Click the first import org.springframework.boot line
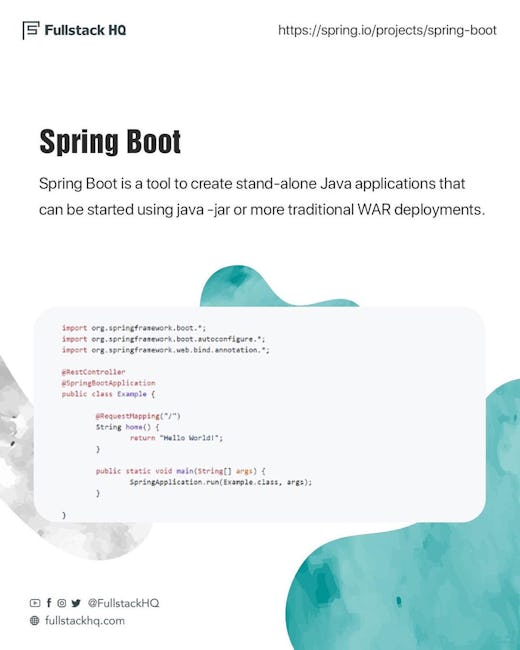The width and height of the screenshot is (520, 650). (134, 328)
